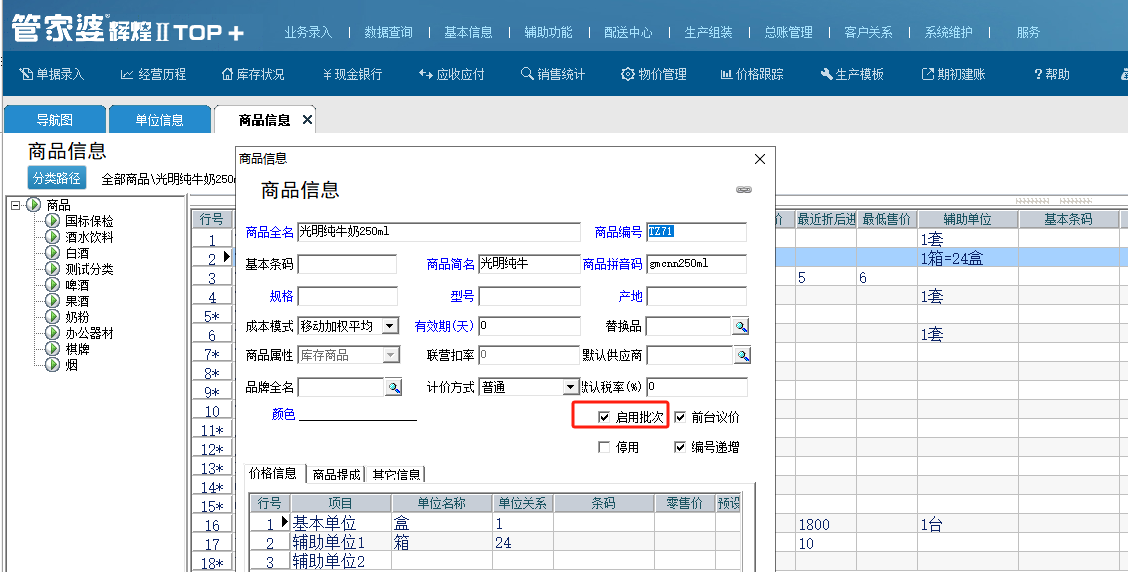Open the 成本模式 dropdown

[389, 327]
